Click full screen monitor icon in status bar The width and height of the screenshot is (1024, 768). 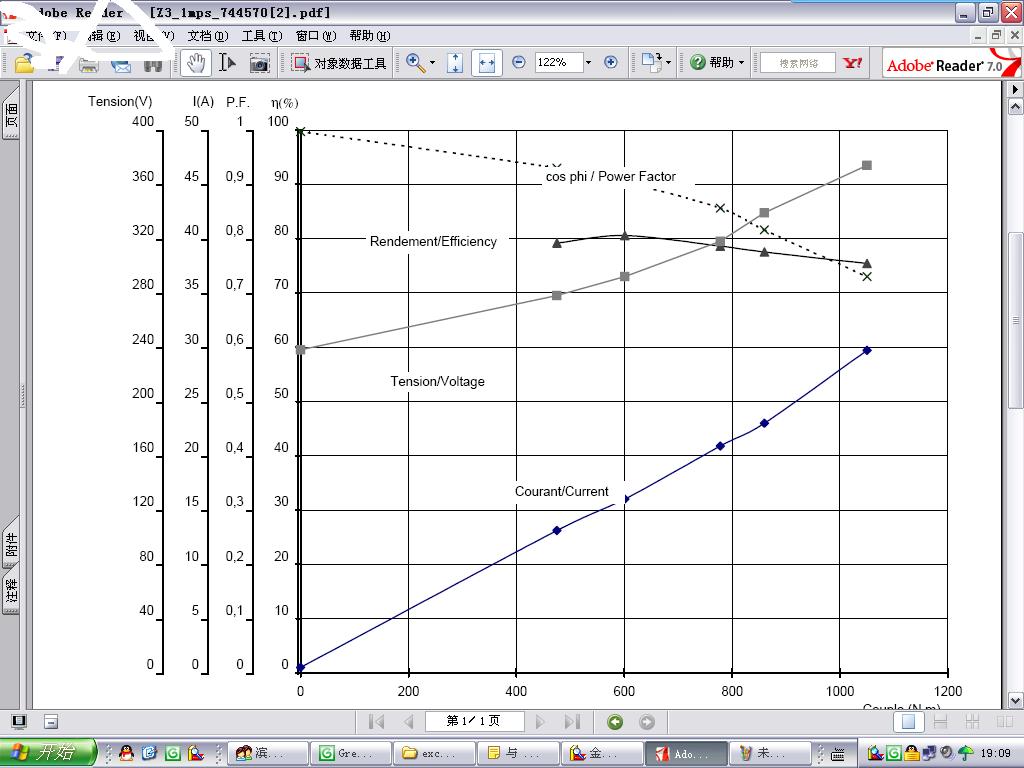click(19, 722)
